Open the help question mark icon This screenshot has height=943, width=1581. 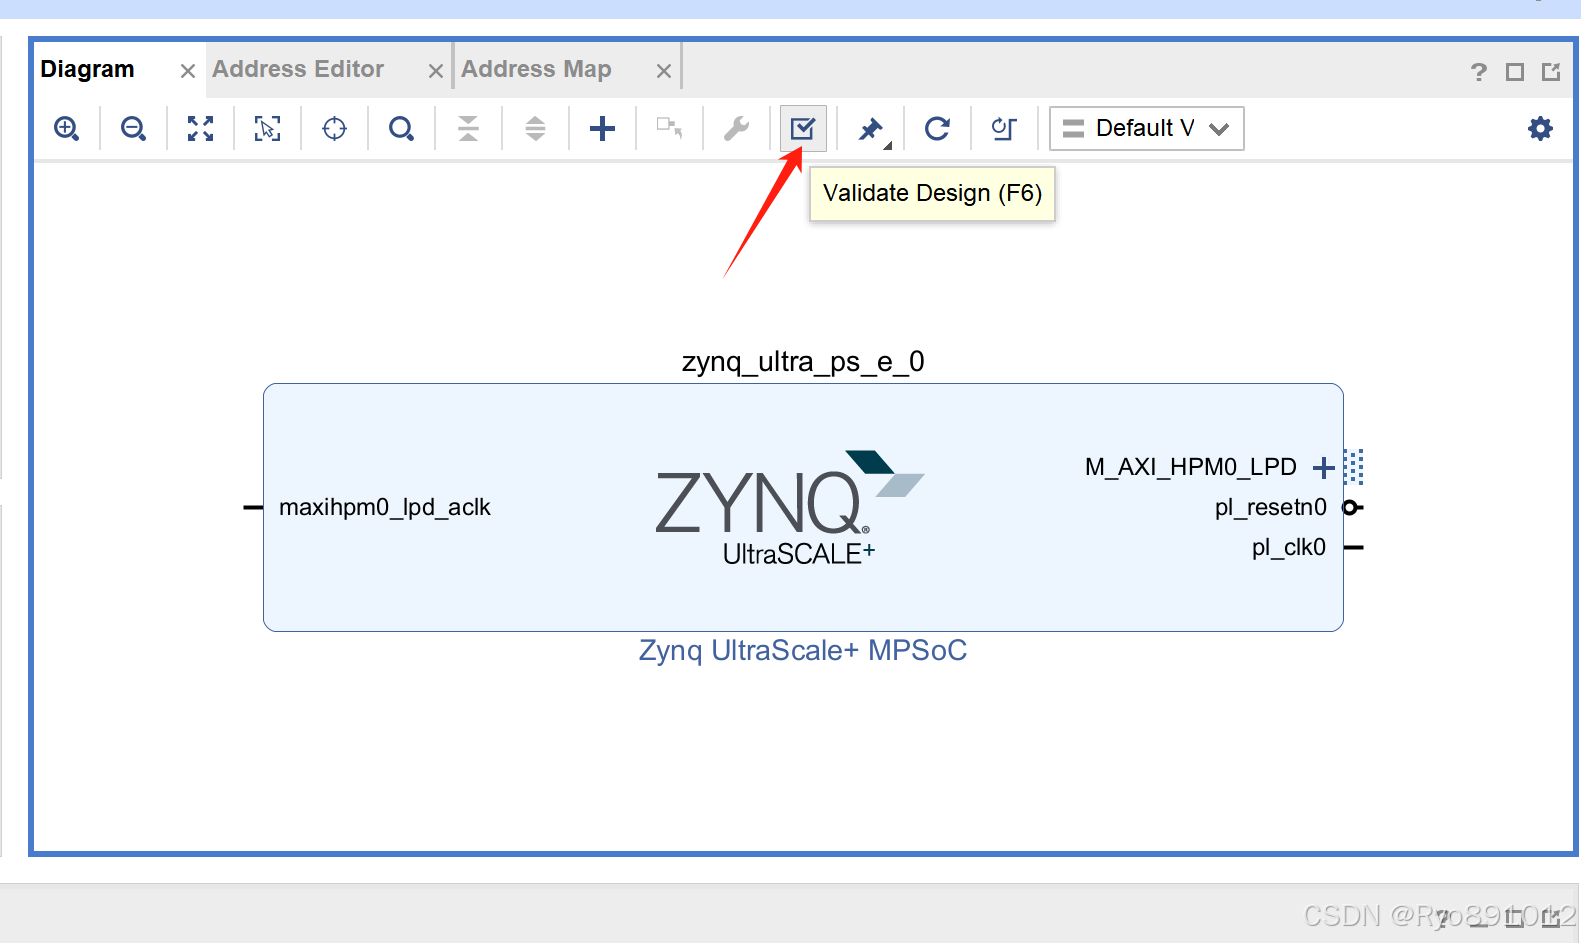point(1479,72)
